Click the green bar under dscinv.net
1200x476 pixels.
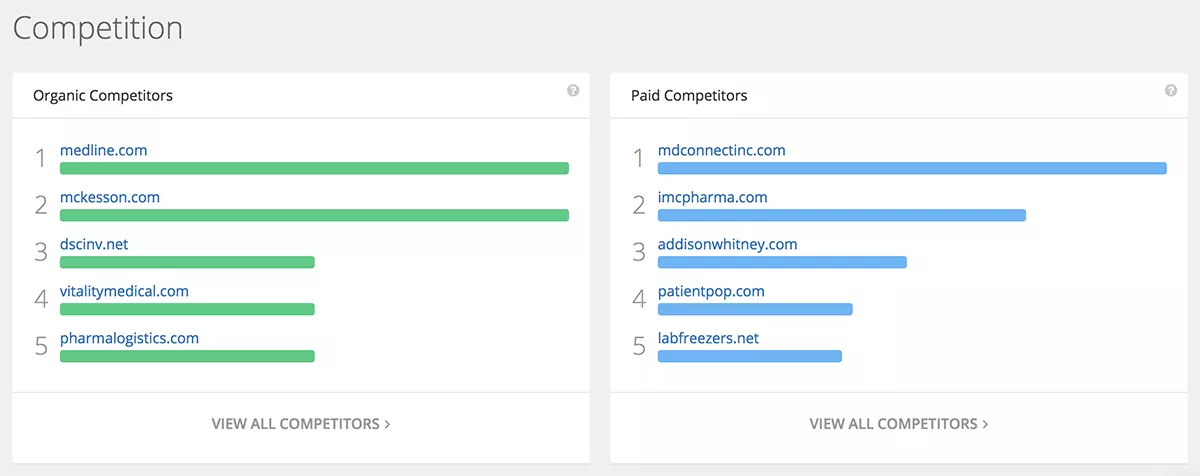187,262
